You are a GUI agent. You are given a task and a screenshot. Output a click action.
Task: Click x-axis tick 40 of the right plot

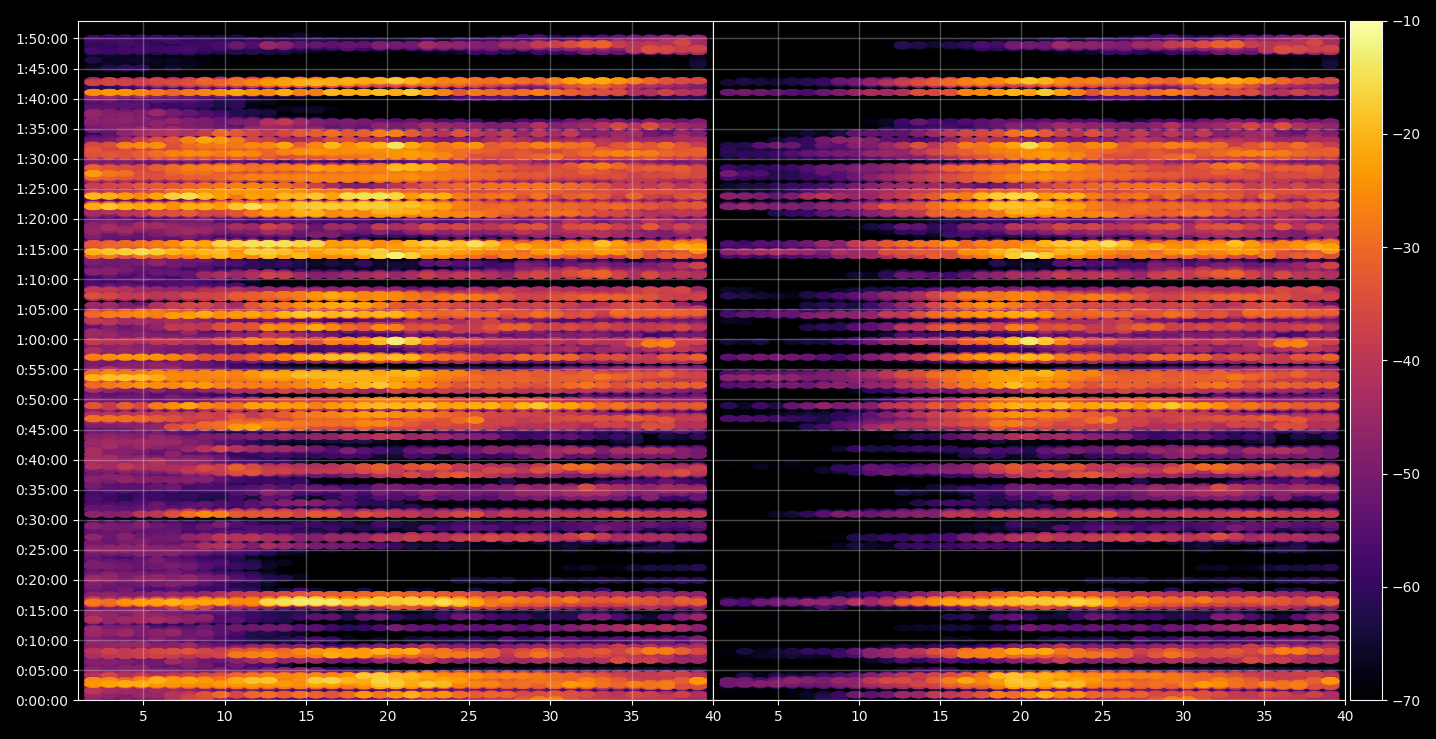(1345, 717)
